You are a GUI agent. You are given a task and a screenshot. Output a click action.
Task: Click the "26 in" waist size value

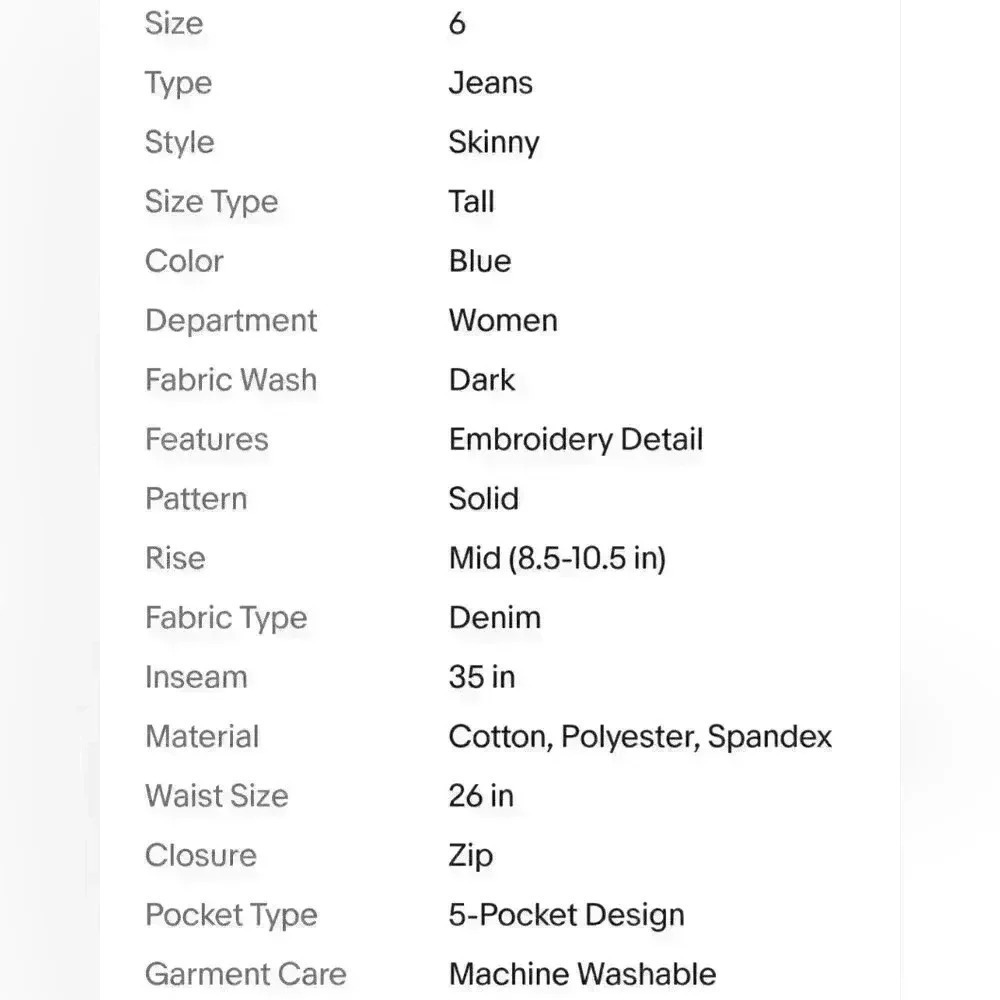[x=480, y=796]
